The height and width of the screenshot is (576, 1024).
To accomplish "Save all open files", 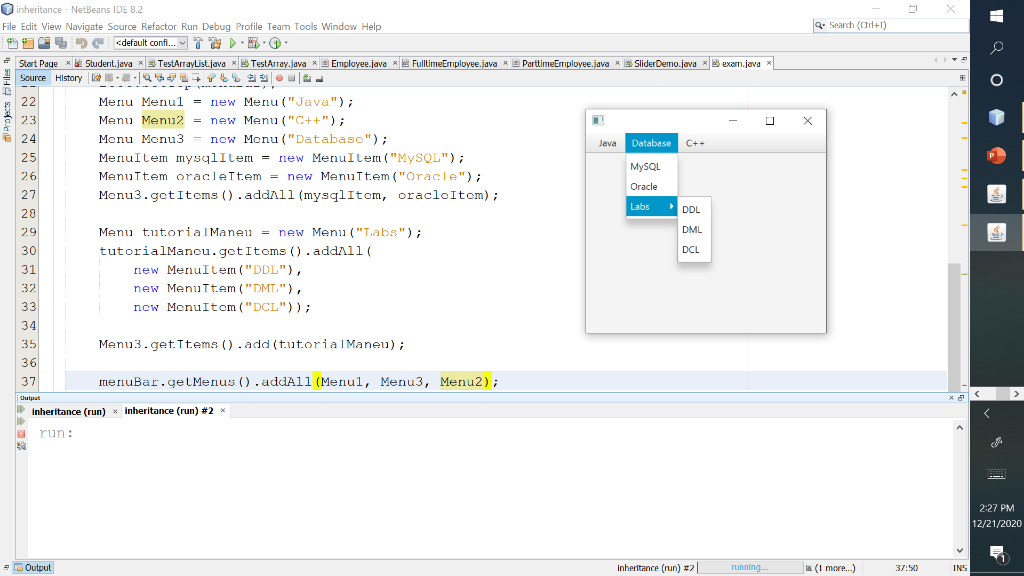I will [x=62, y=43].
